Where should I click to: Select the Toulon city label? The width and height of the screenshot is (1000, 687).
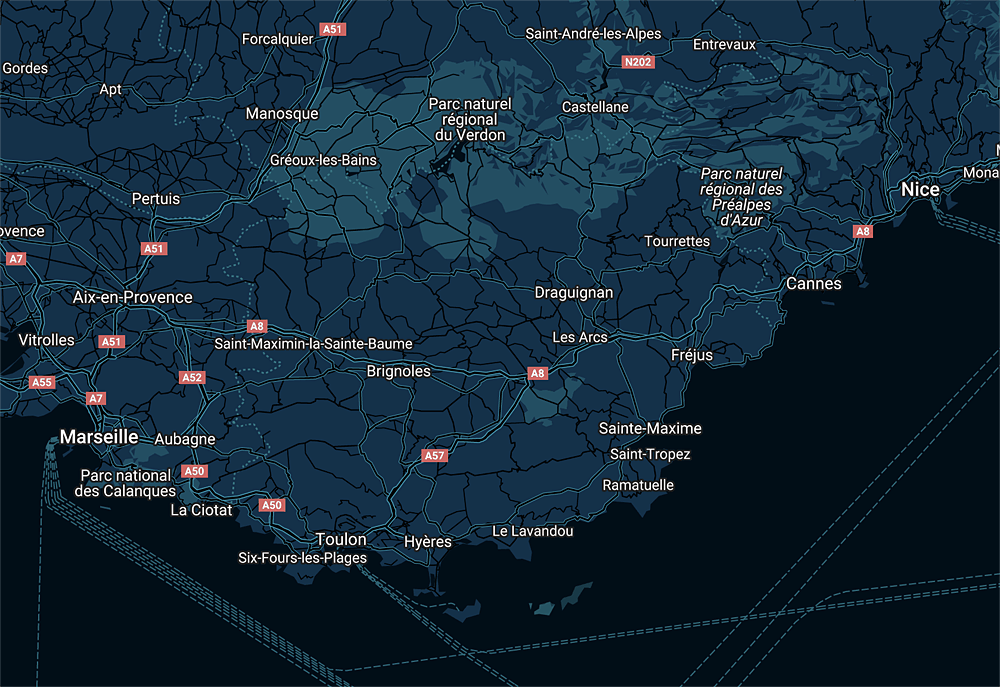click(341, 539)
